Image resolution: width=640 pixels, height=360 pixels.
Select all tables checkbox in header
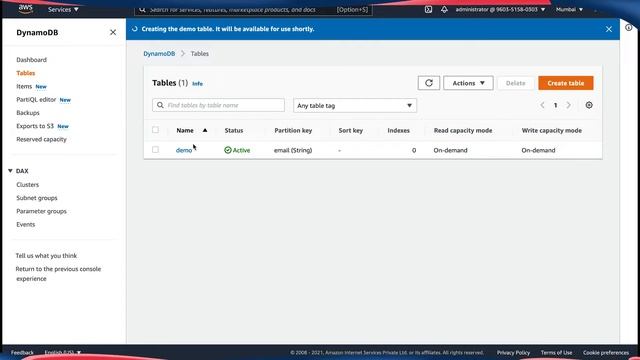coord(156,130)
